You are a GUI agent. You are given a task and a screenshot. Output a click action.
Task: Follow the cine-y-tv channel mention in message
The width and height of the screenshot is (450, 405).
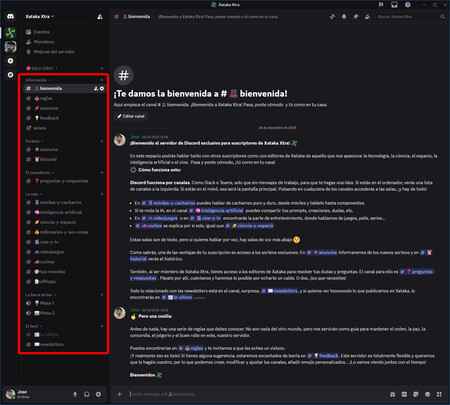tap(206, 218)
